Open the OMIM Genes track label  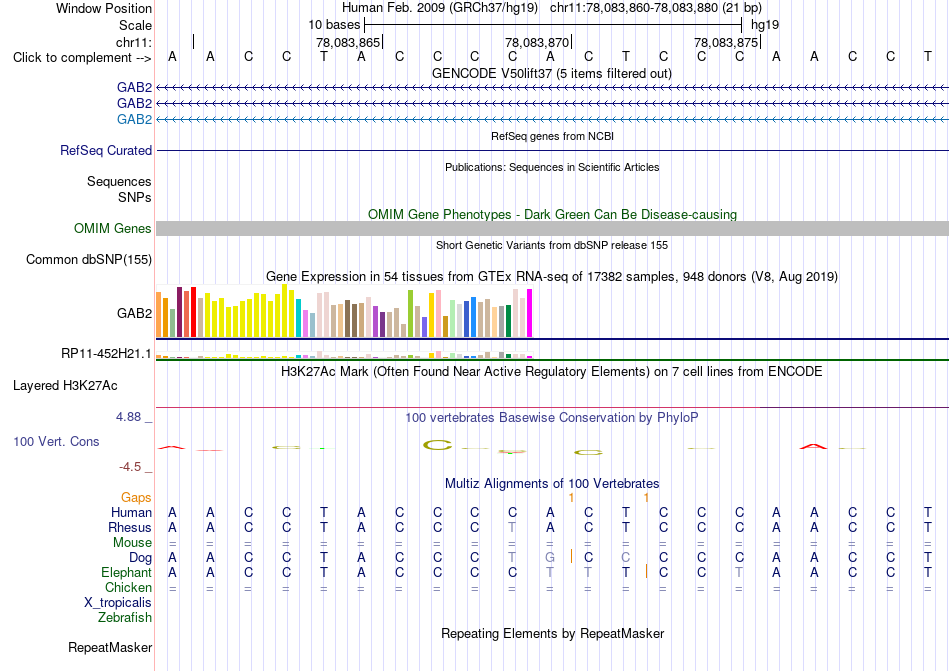(113, 228)
